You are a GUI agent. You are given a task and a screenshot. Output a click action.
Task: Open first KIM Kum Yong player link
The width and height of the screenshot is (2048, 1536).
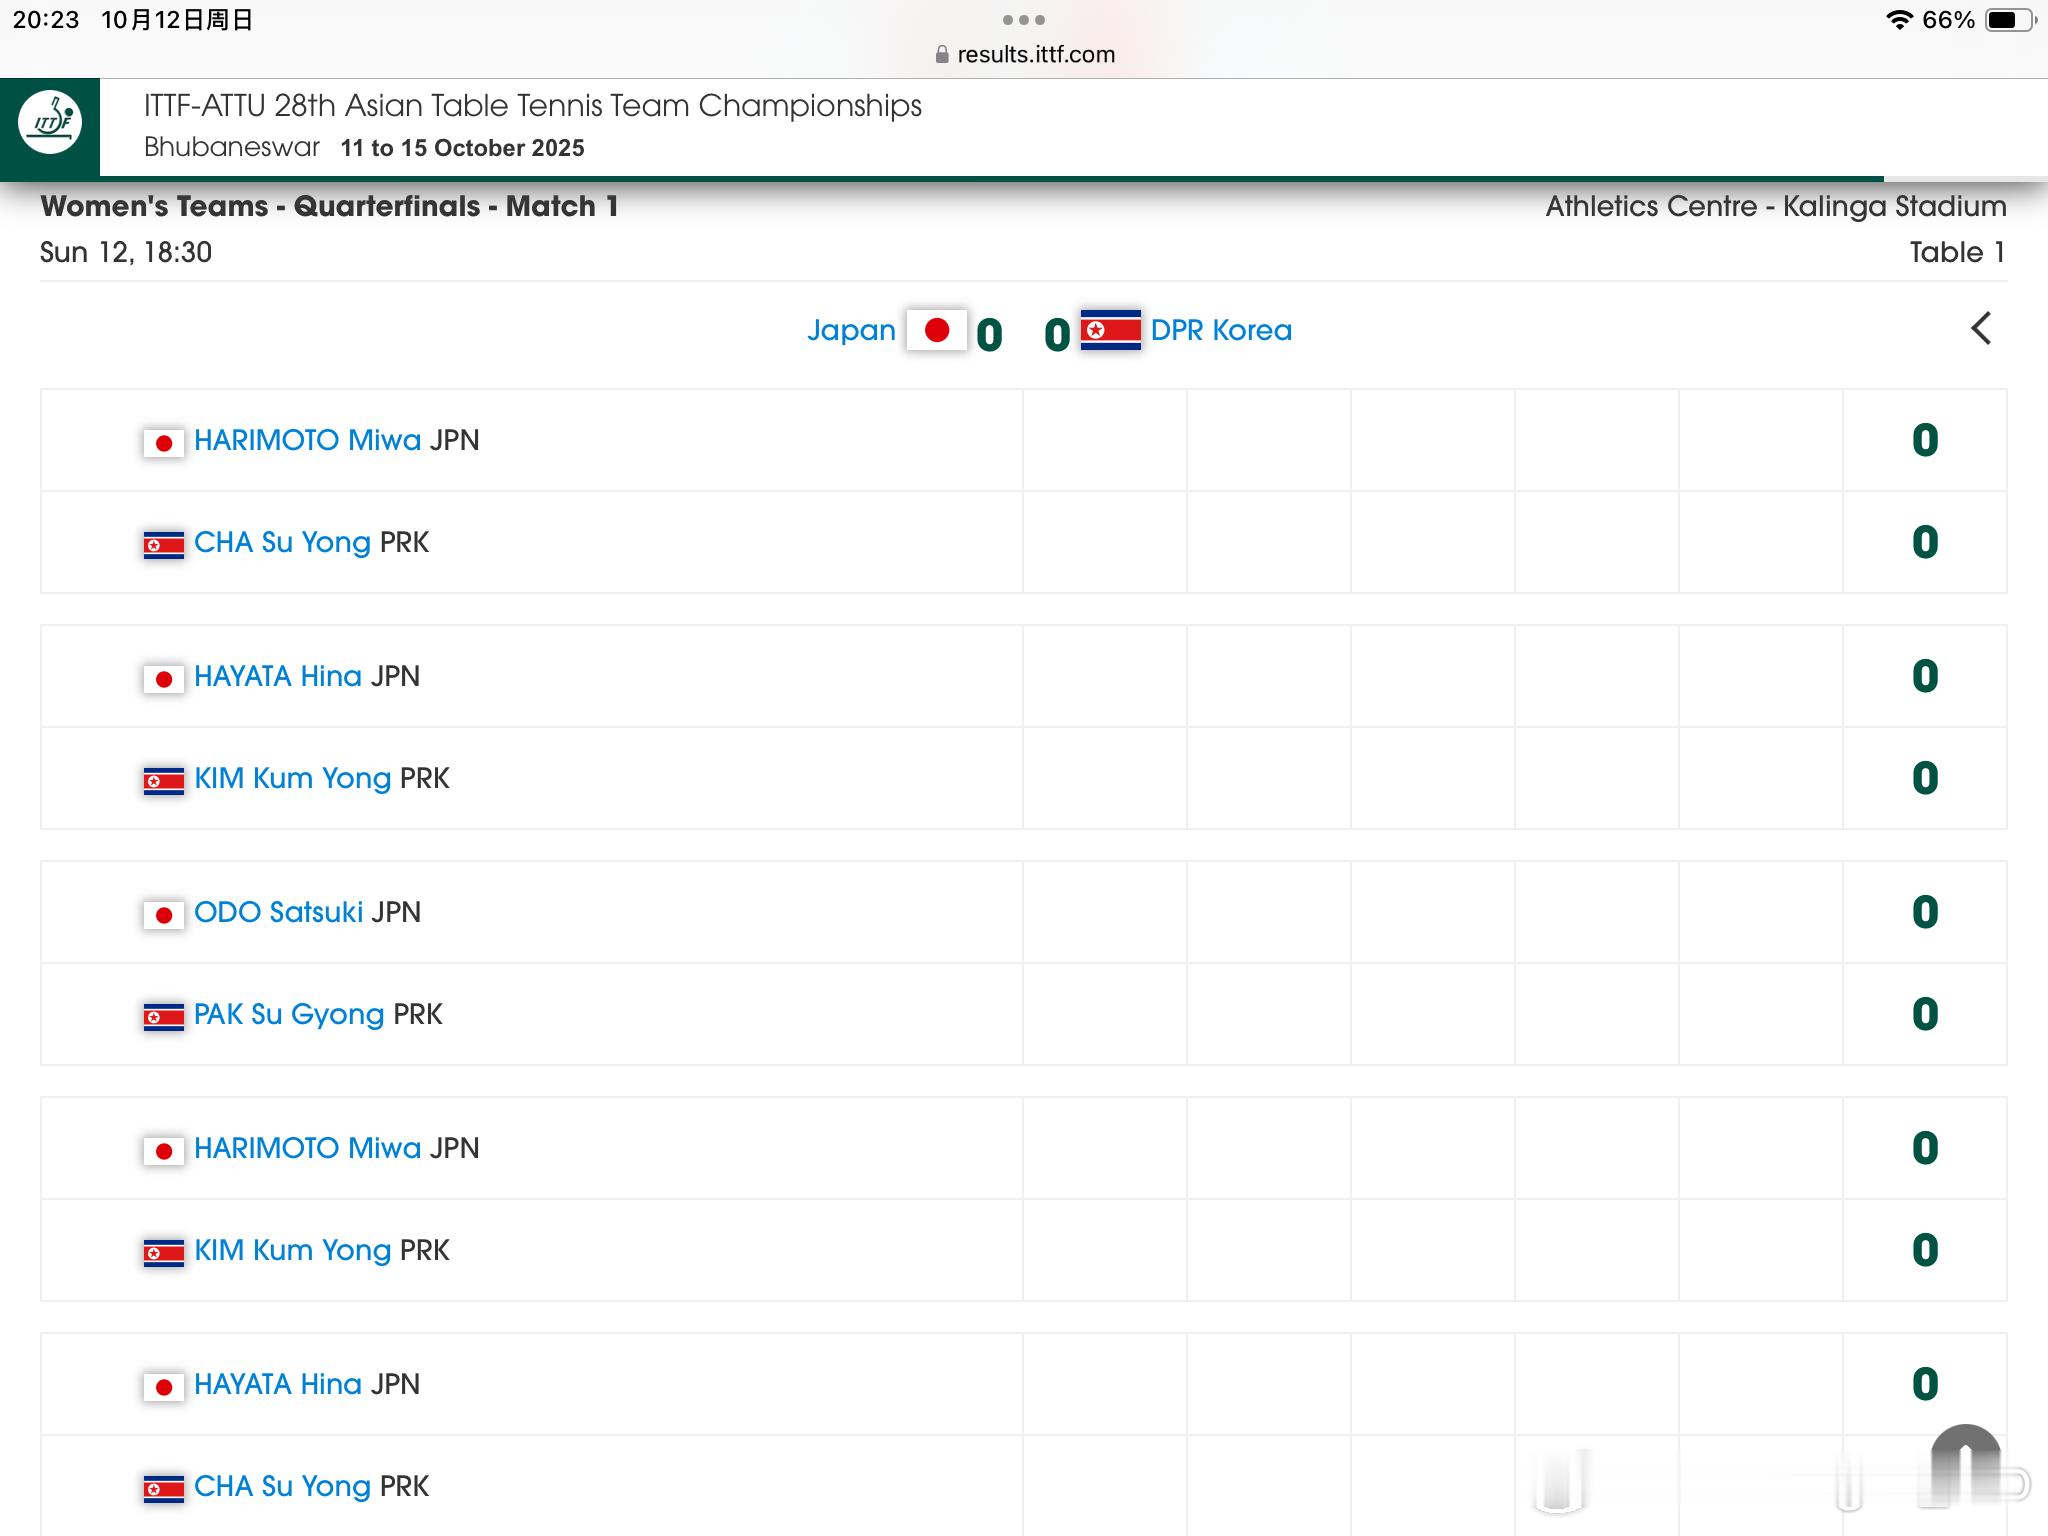click(x=292, y=778)
